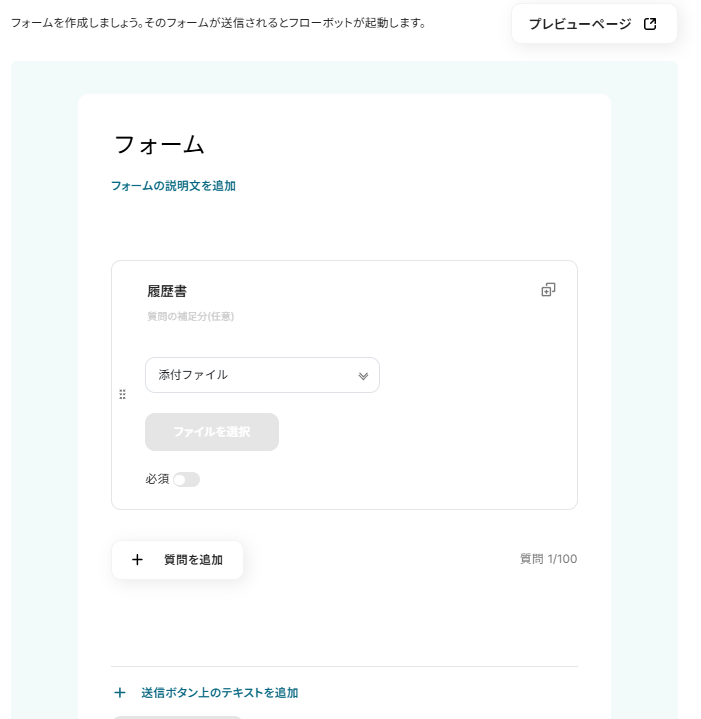Click the plus icon in 質問を追加
The height and width of the screenshot is (719, 701).
pos(137,560)
